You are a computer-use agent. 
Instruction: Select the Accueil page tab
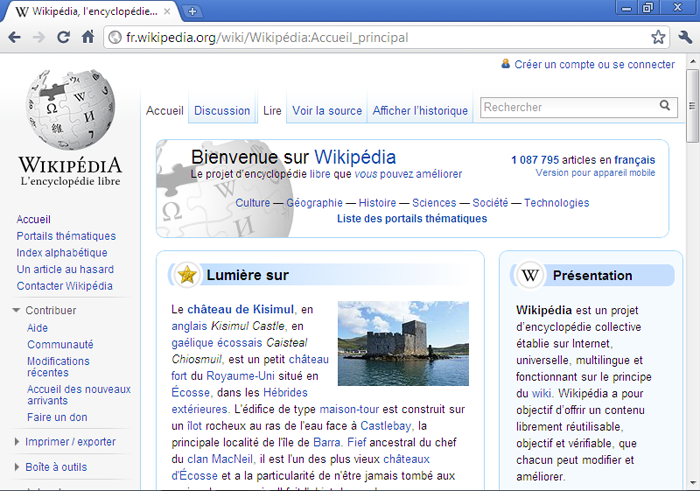pyautogui.click(x=165, y=110)
